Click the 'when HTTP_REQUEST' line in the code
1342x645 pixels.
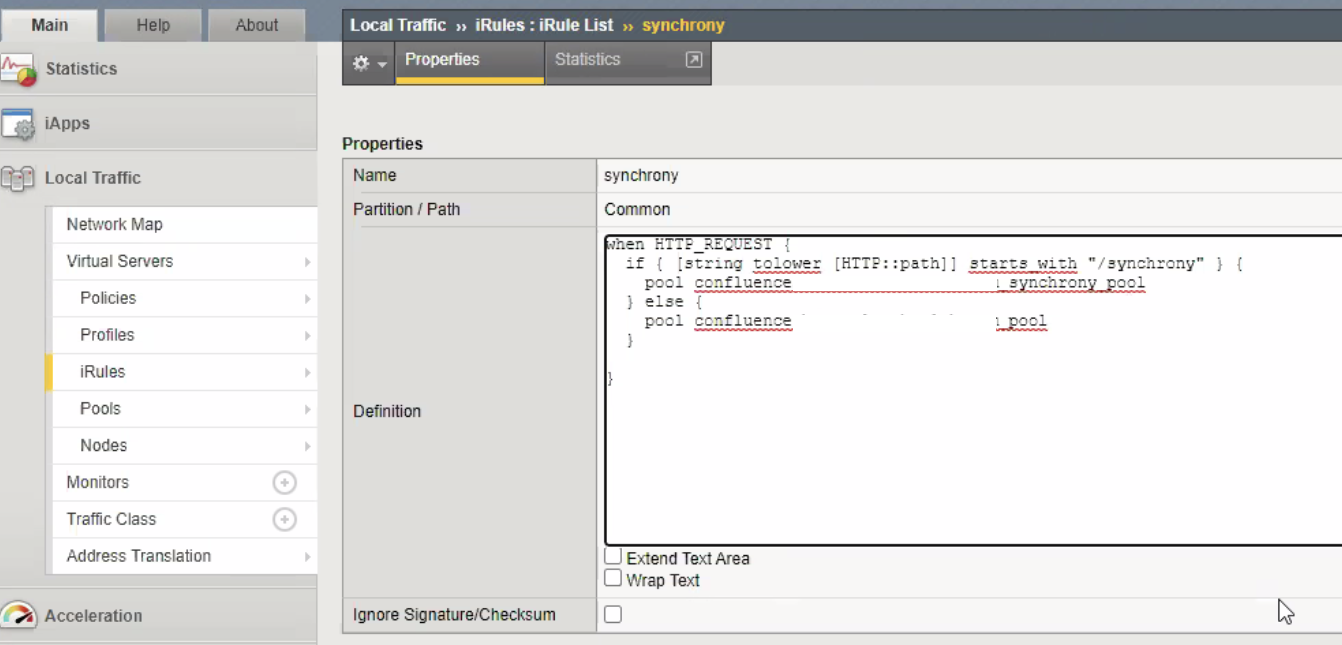tap(699, 245)
